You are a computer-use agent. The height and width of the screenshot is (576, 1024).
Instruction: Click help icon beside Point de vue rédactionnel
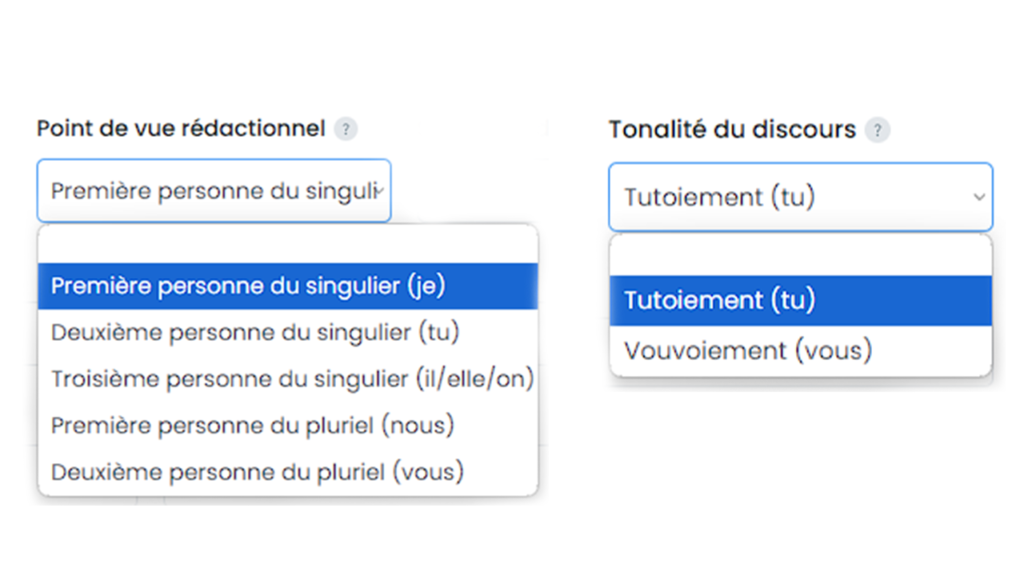point(345,129)
